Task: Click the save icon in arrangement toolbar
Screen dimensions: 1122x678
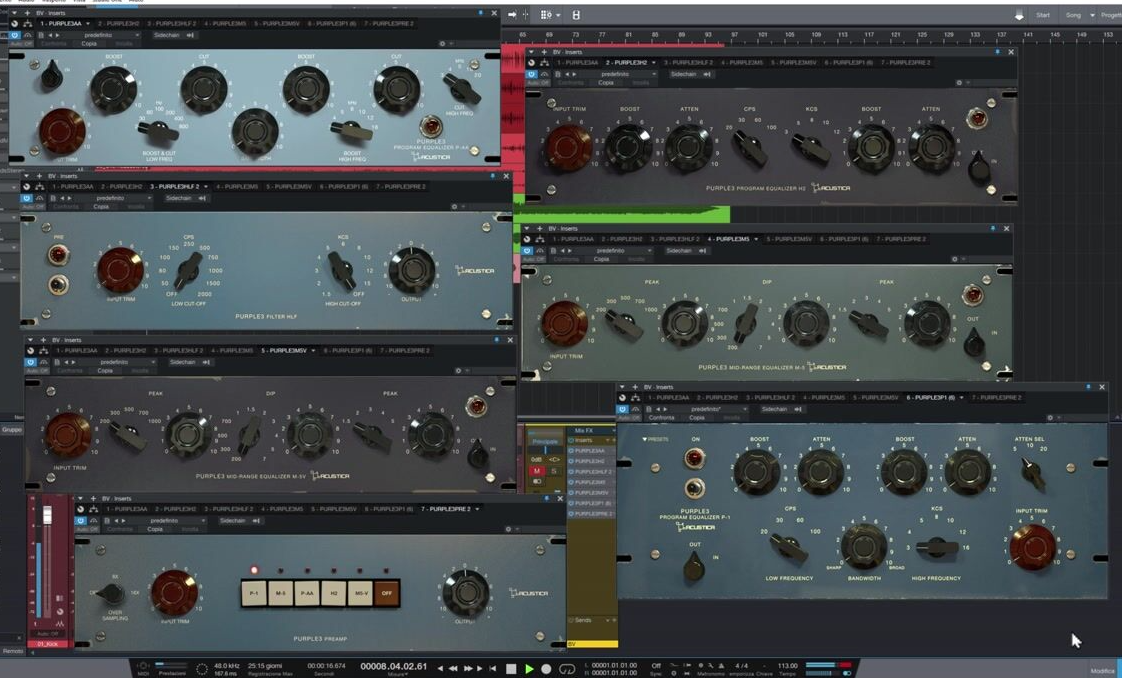Action: [x=576, y=14]
